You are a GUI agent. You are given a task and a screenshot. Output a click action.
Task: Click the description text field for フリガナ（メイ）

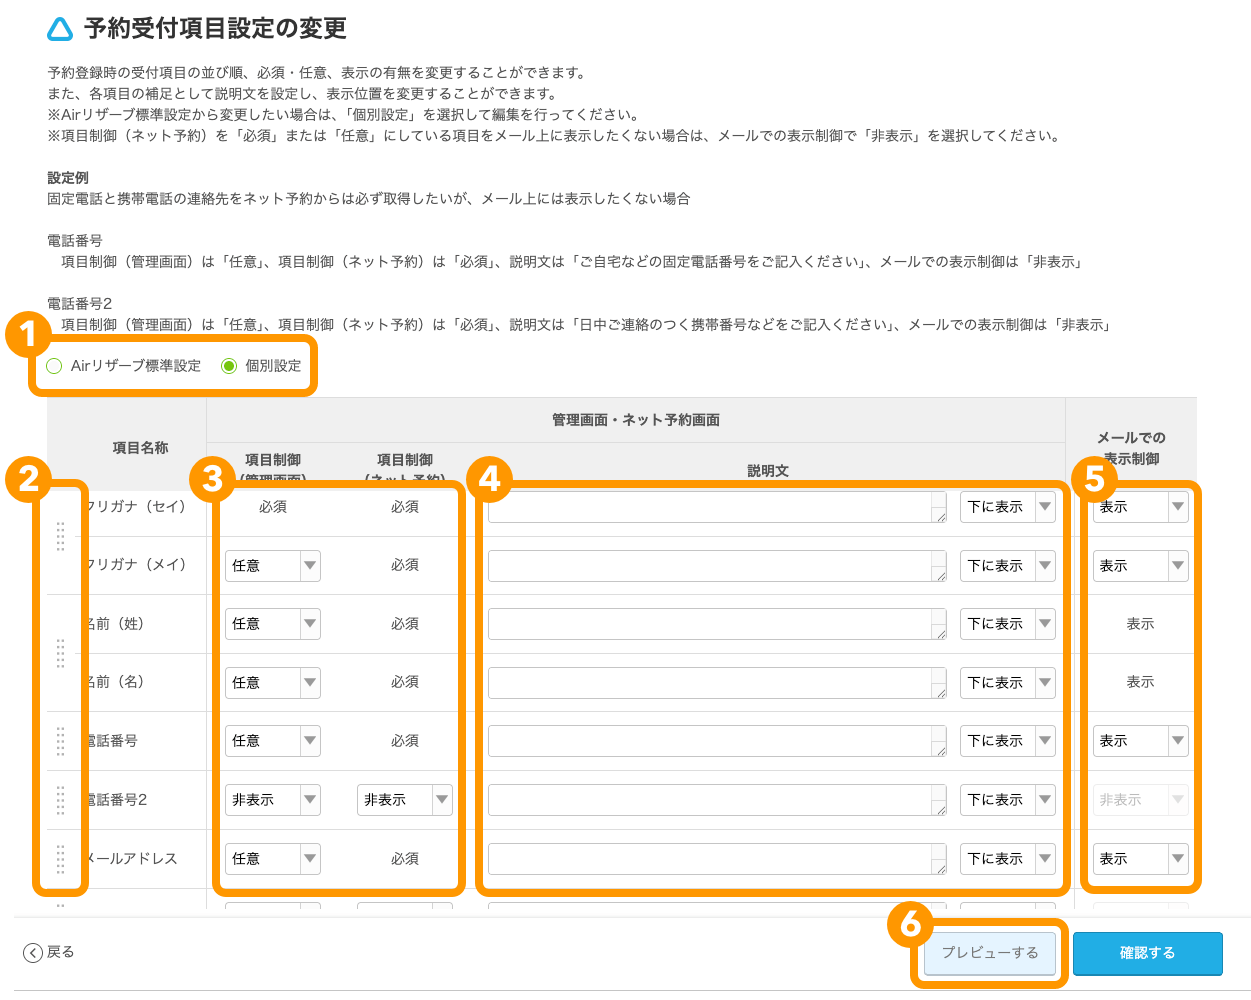tap(717, 566)
